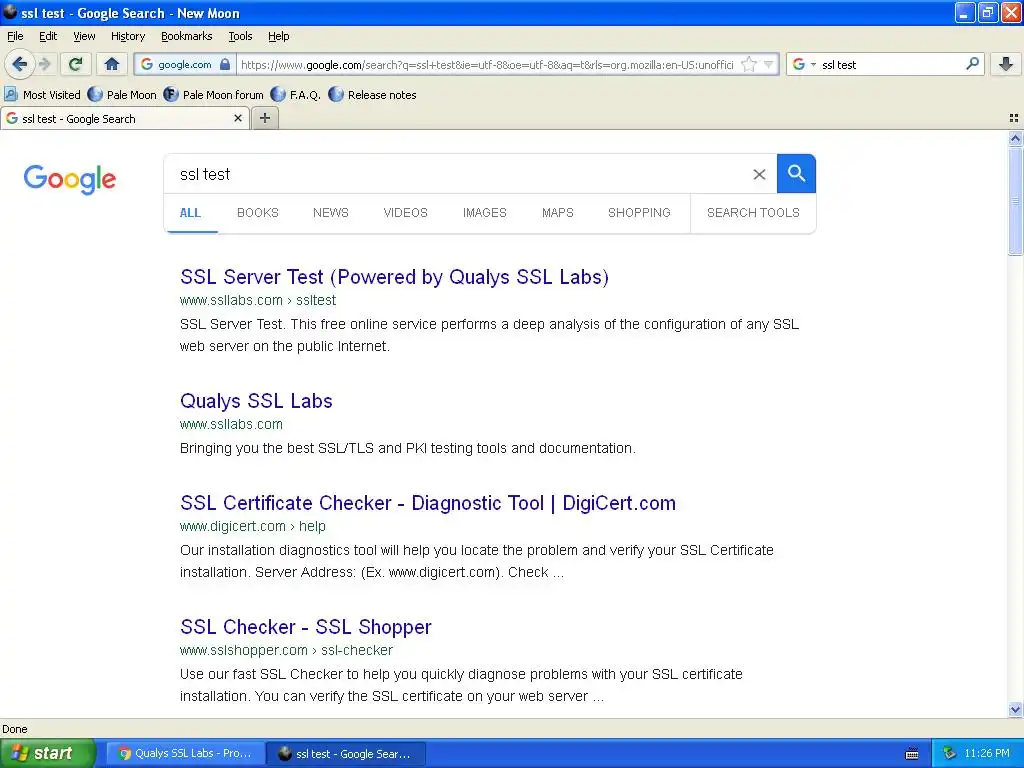The image size is (1024, 768).
Task: Open the Most Visited bookmarks folder
Action: click(x=42, y=95)
